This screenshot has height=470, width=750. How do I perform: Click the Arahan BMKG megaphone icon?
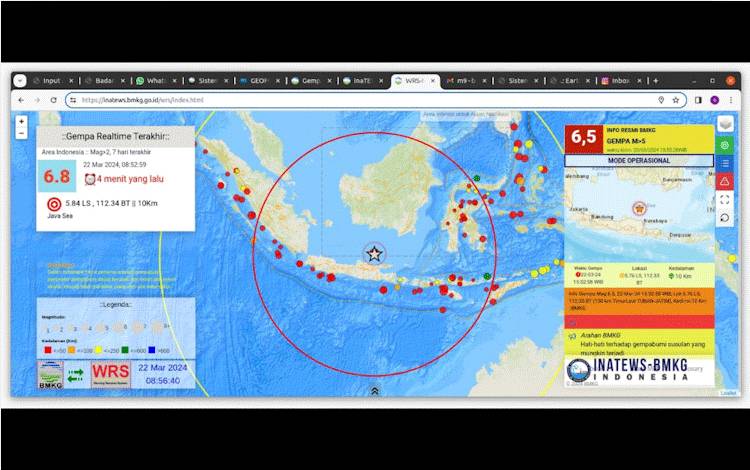(x=572, y=336)
